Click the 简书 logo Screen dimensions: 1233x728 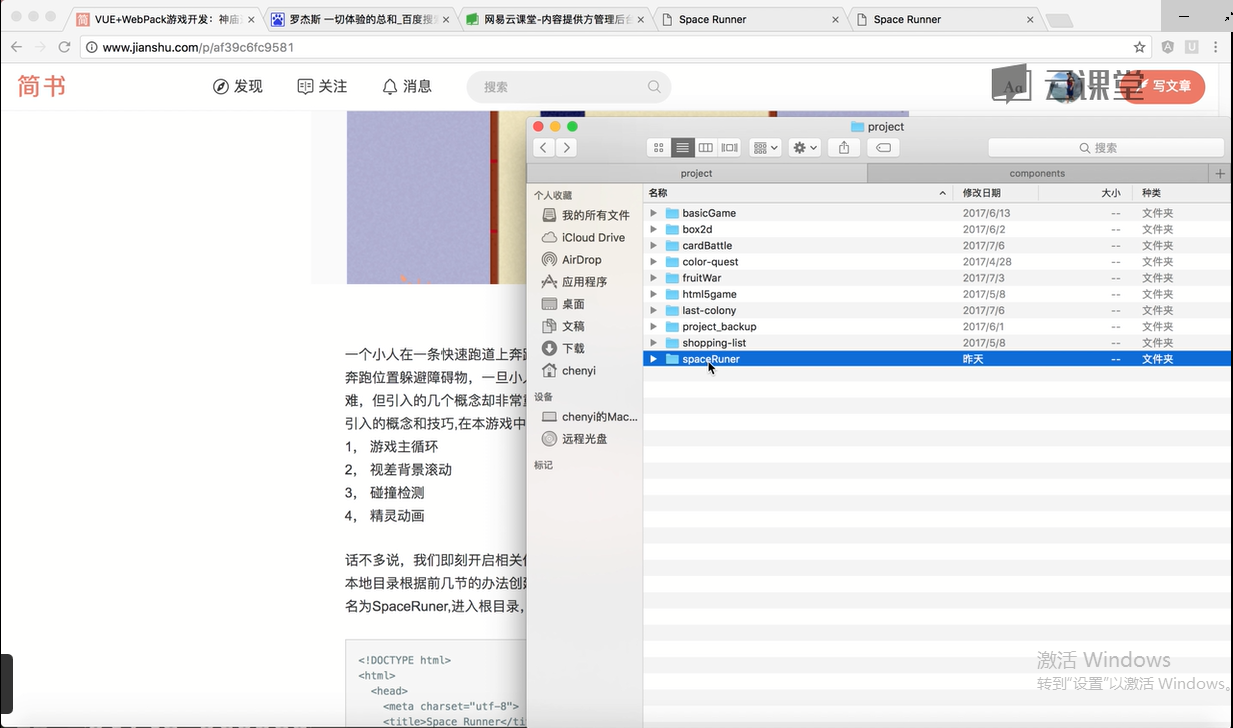coord(41,87)
